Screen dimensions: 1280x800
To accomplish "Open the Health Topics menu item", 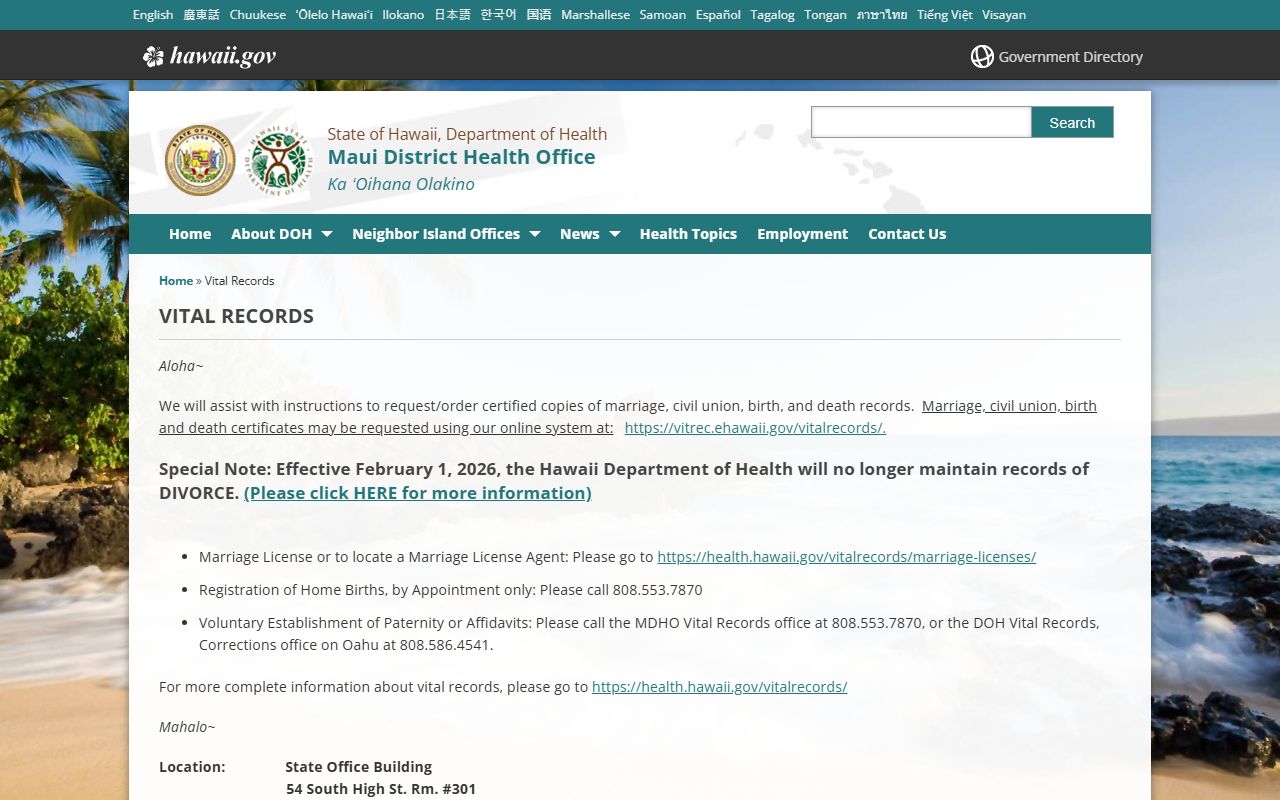I will 688,234.
